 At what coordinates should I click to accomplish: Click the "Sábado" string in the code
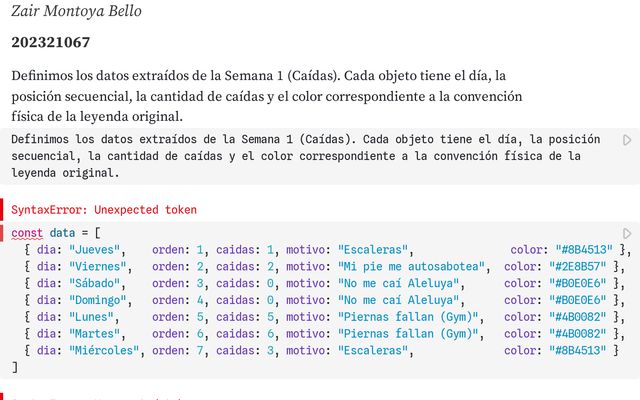[95, 283]
